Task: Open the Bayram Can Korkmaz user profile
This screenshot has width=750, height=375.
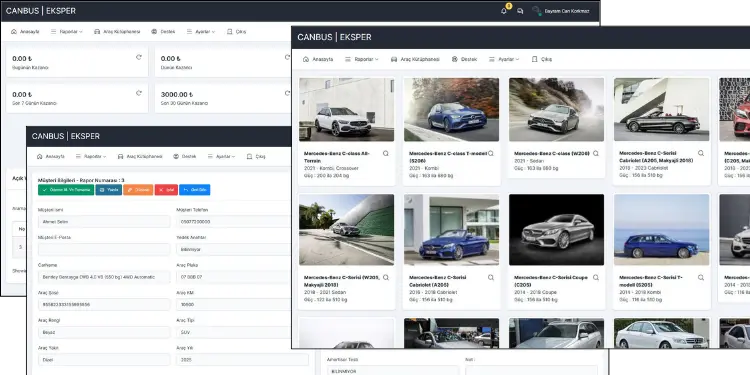Action: tap(561, 11)
